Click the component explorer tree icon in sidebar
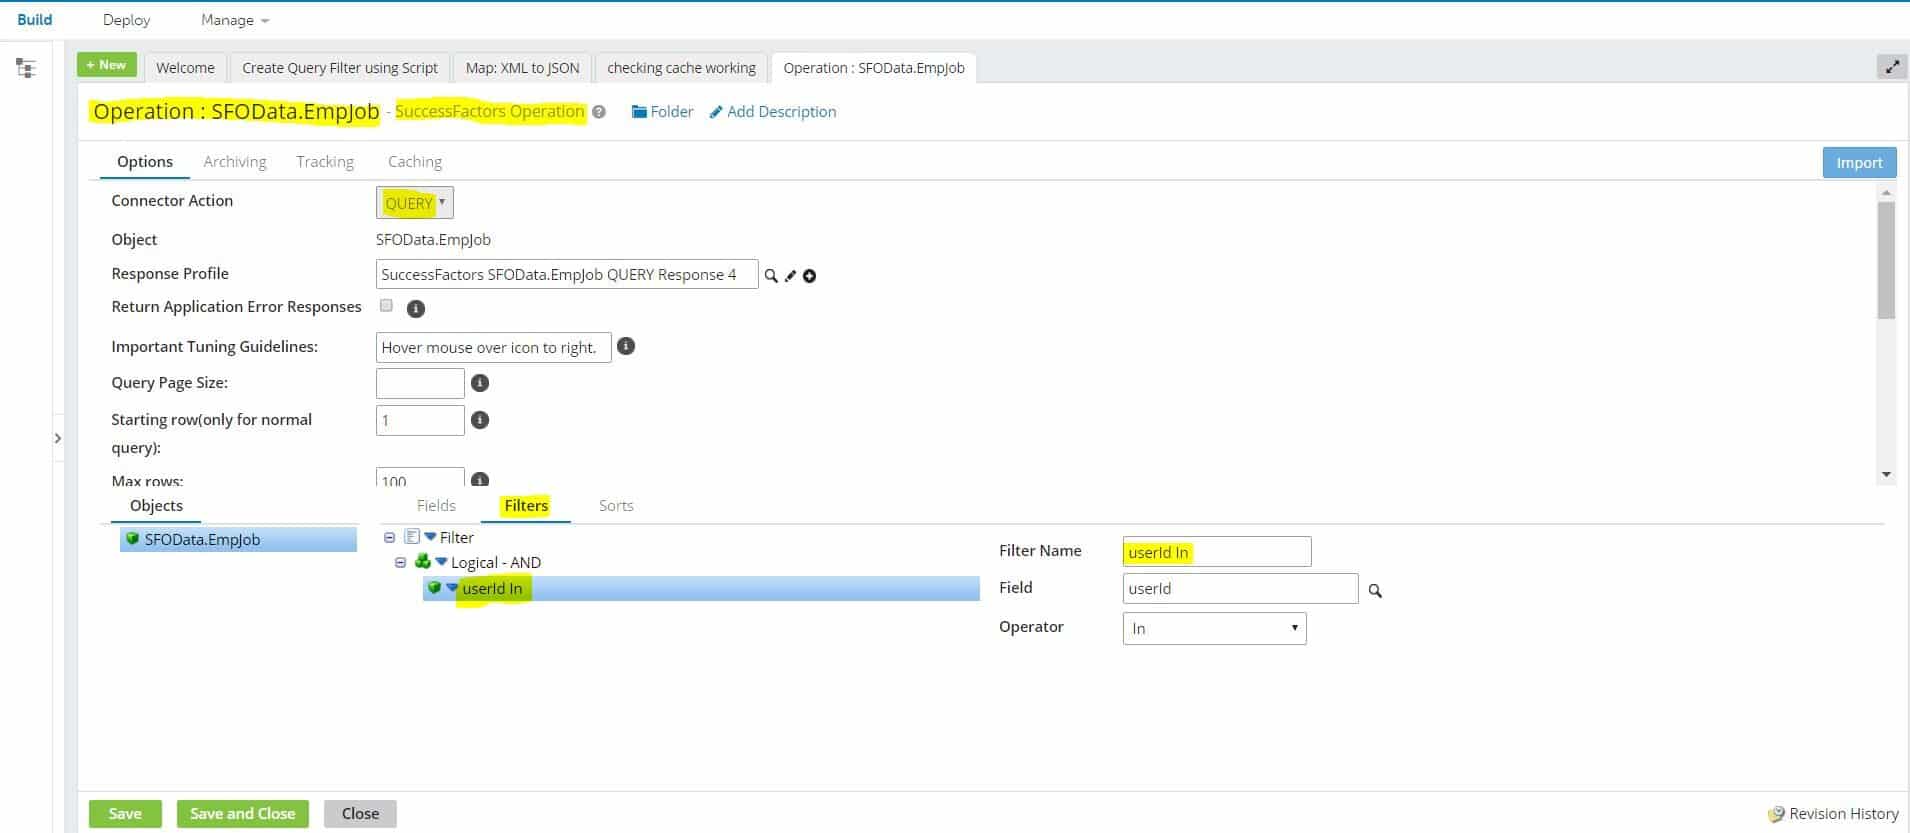Image resolution: width=1910 pixels, height=833 pixels. [x=26, y=68]
